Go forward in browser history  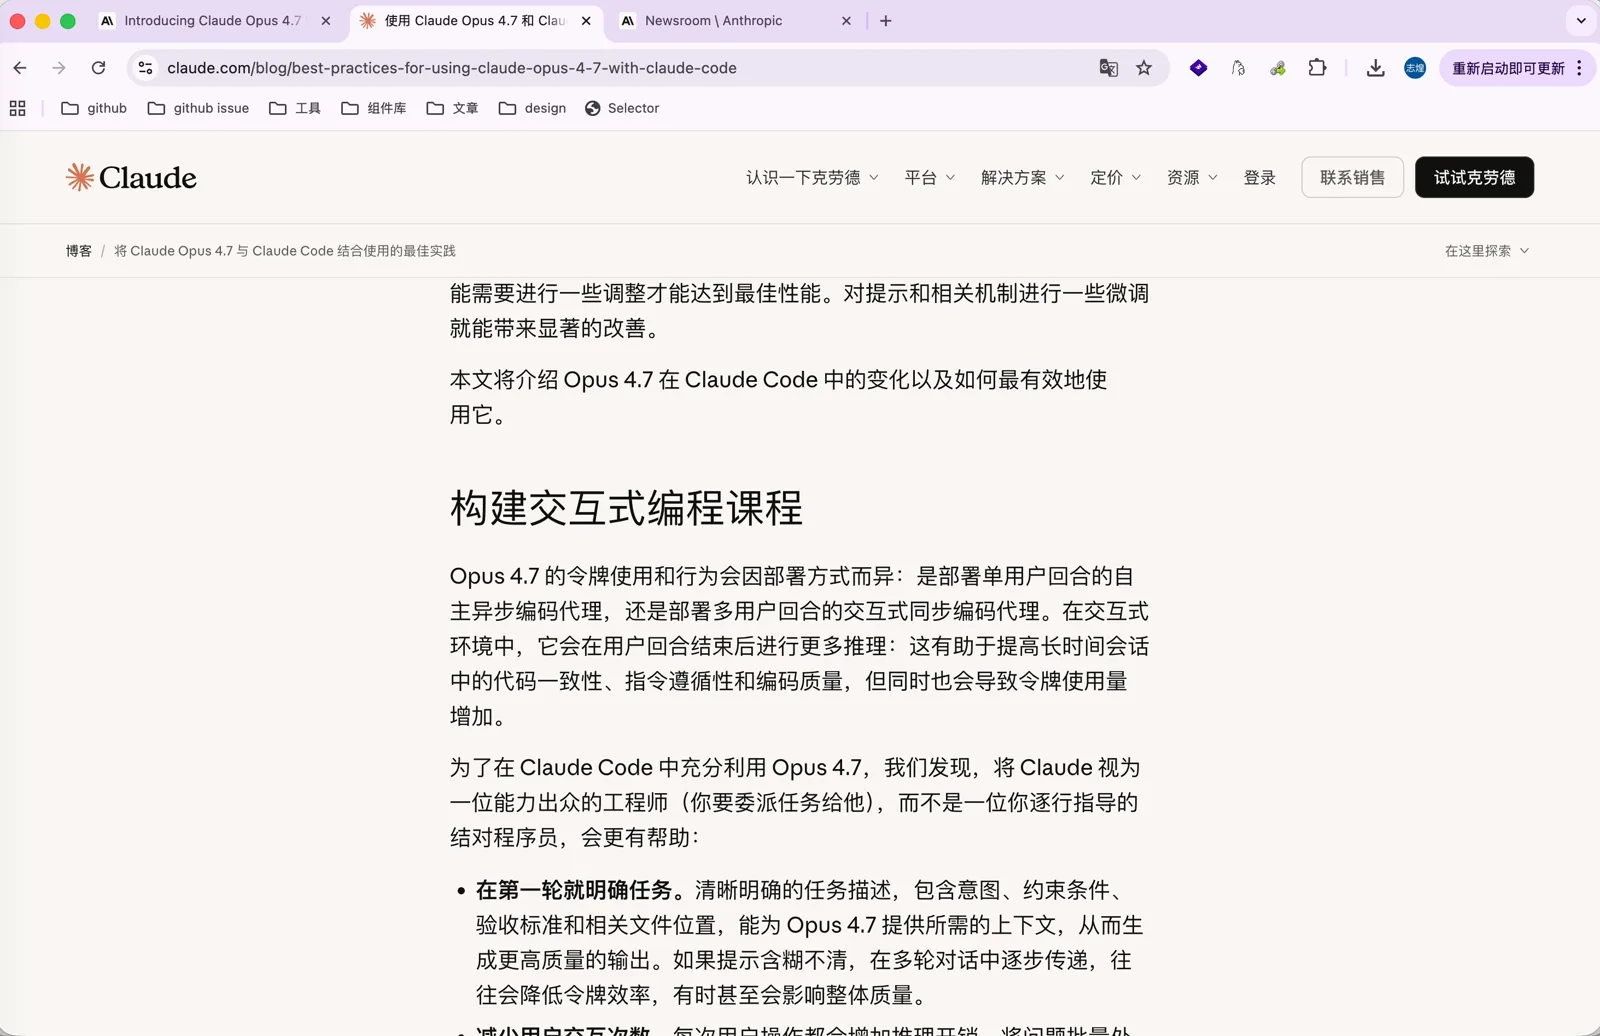59,68
